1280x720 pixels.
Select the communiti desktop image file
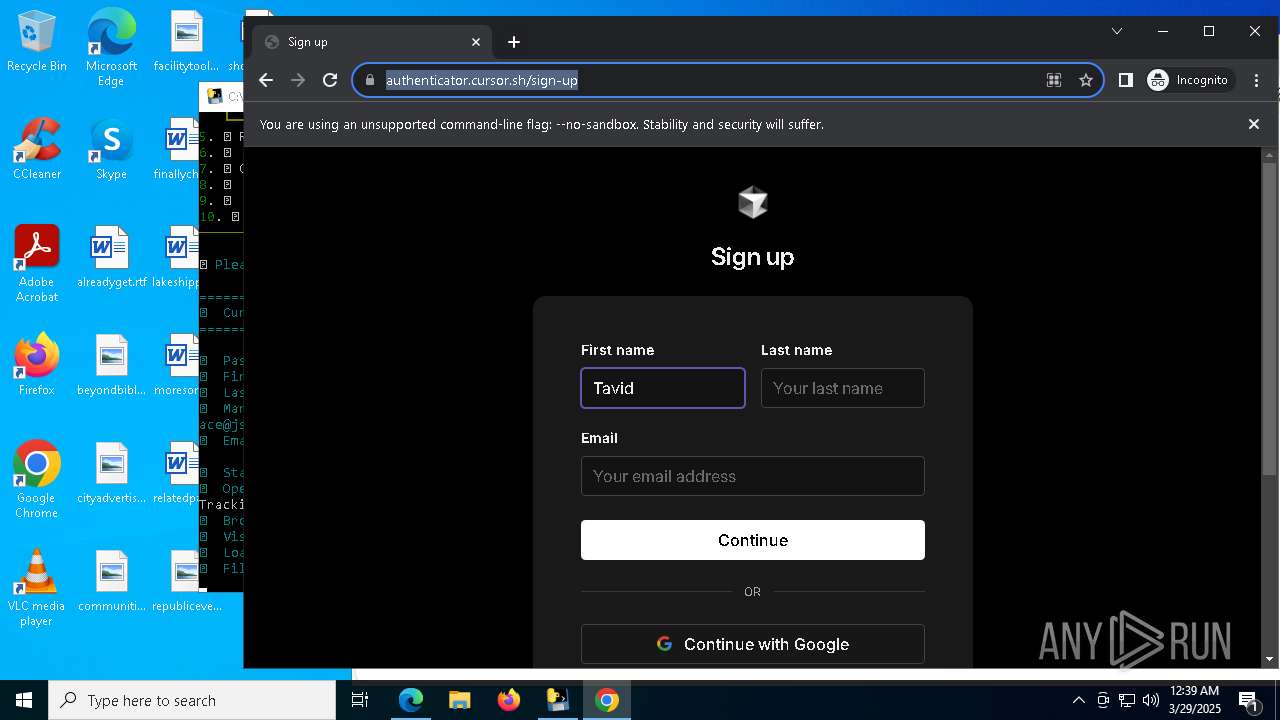coord(111,581)
